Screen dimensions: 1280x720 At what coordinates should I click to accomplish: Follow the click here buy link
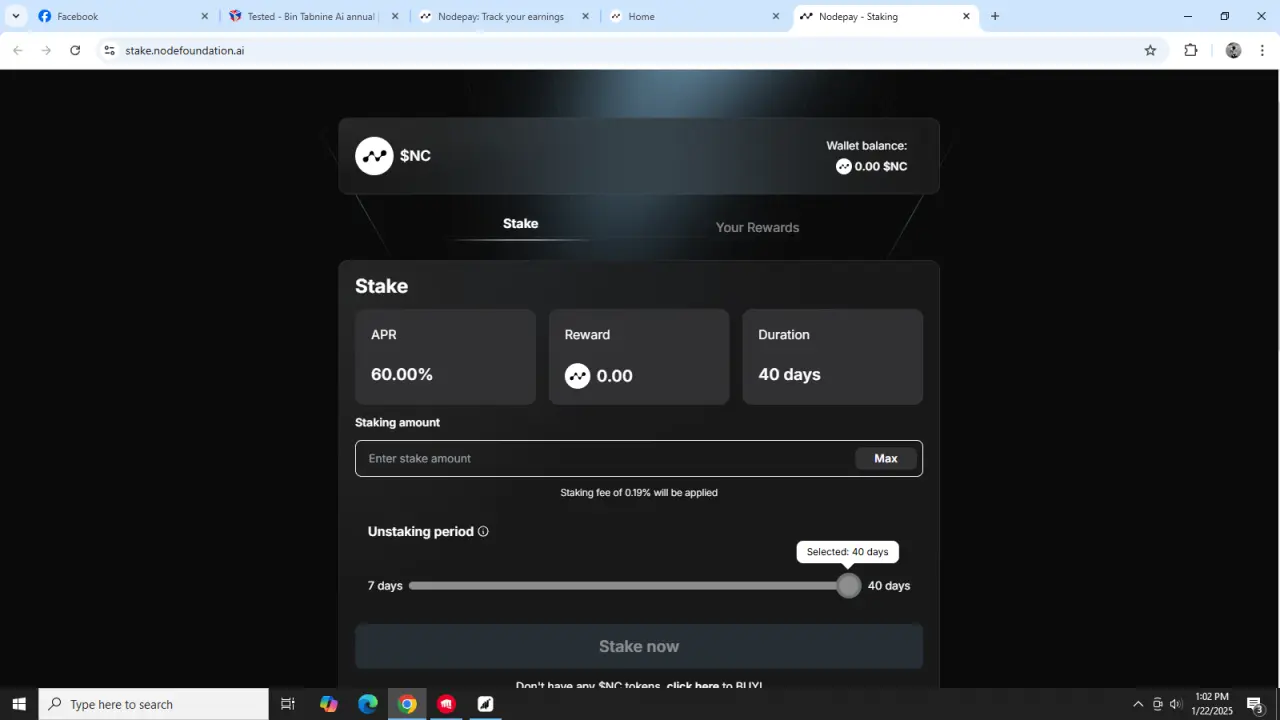point(693,686)
